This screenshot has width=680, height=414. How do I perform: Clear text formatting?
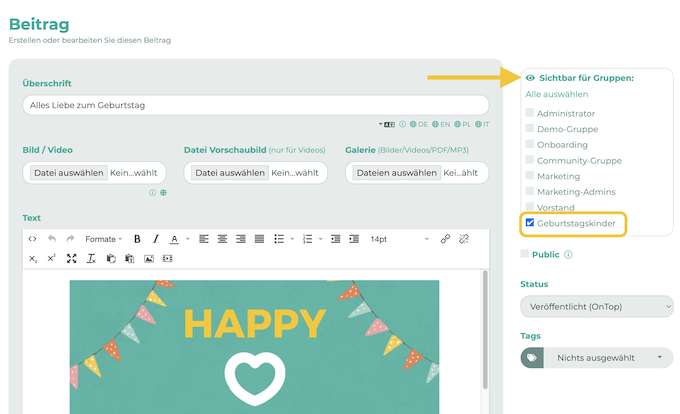[91, 259]
